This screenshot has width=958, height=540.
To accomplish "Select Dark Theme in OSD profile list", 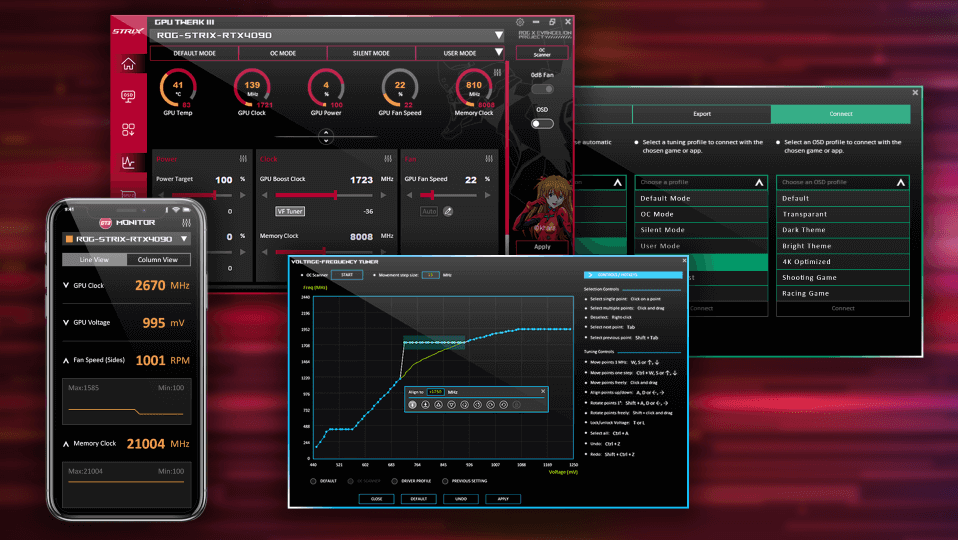I will click(804, 230).
